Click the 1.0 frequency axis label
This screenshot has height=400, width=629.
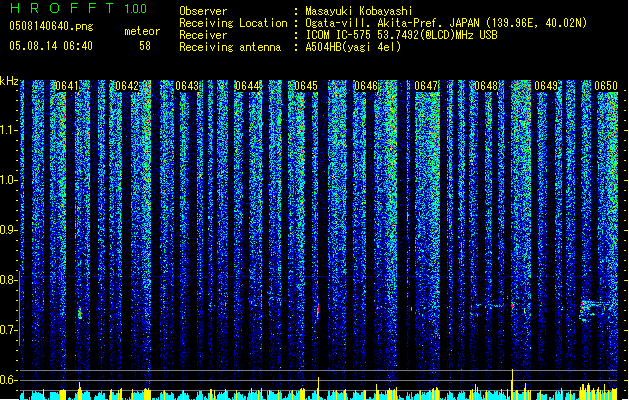coord(9,180)
